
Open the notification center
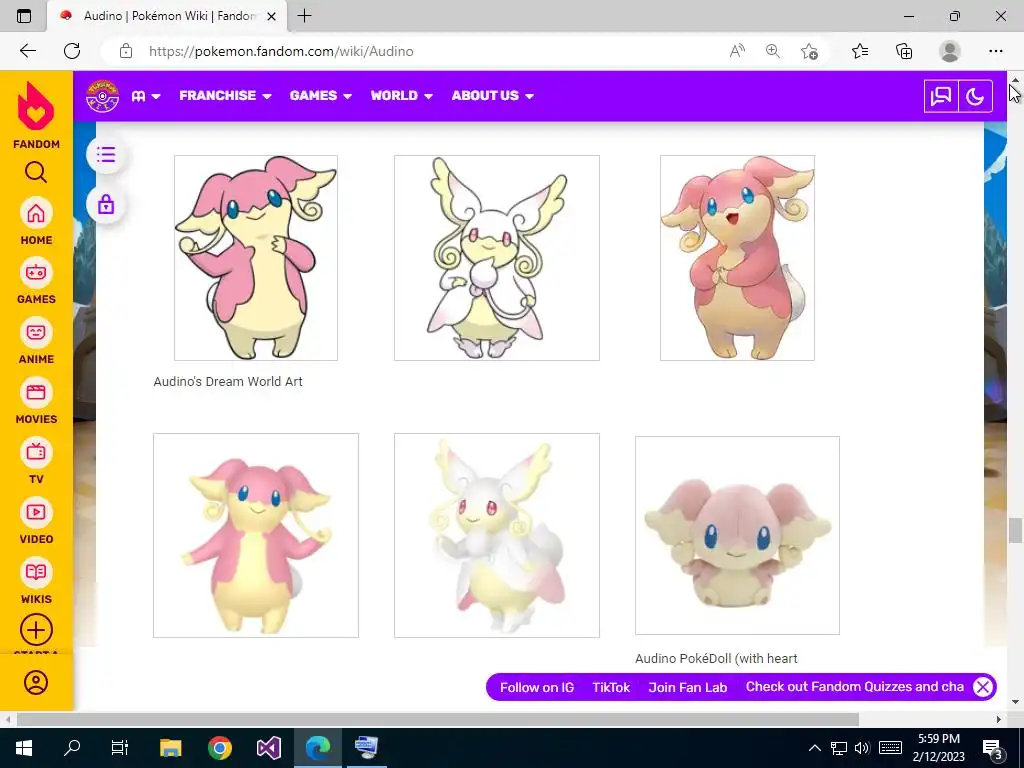point(992,748)
